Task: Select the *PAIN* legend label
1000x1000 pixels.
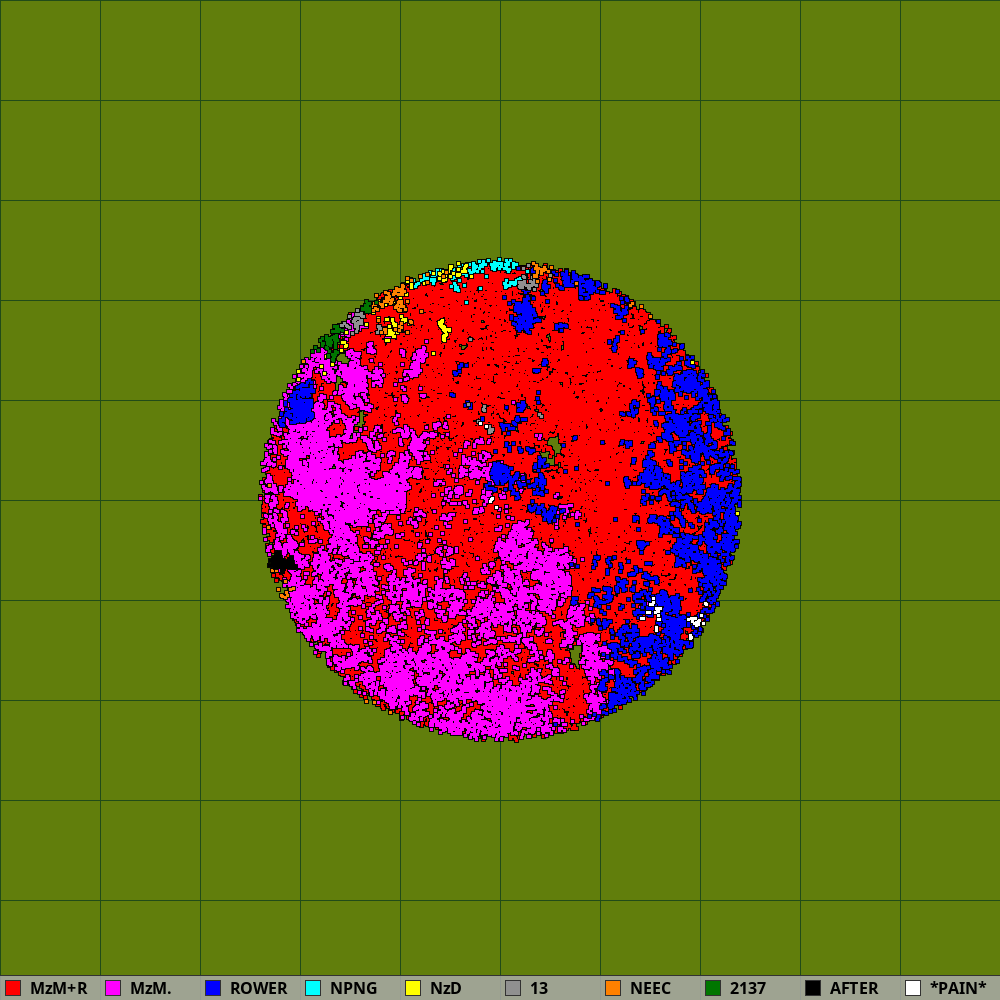Action: point(958,988)
